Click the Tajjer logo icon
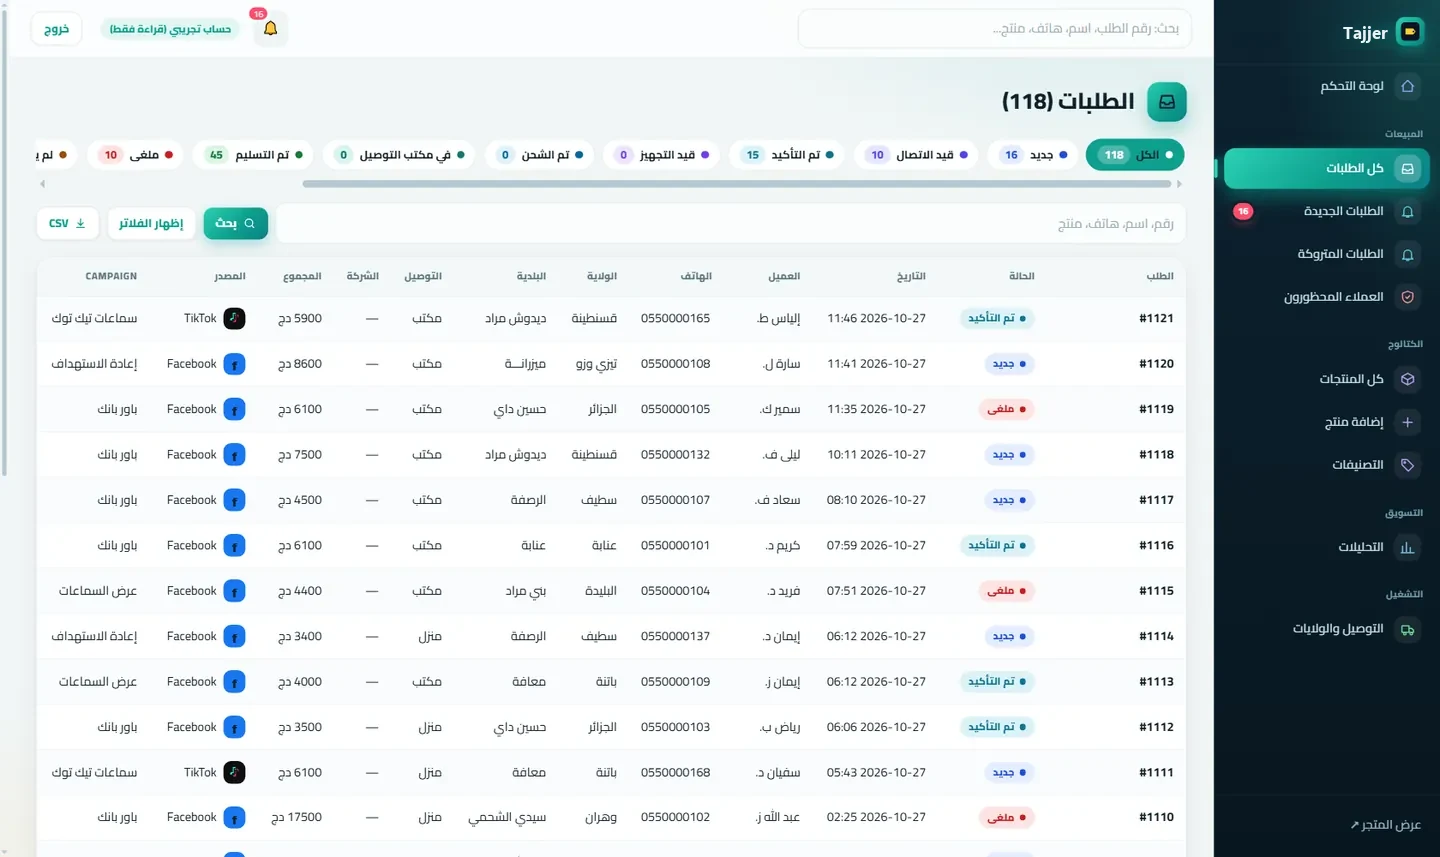This screenshot has width=1440, height=857. (1410, 32)
